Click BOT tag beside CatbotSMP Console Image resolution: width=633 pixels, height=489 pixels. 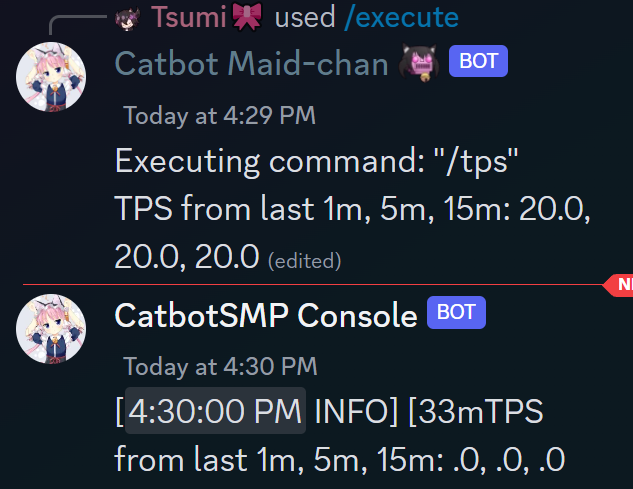456,314
